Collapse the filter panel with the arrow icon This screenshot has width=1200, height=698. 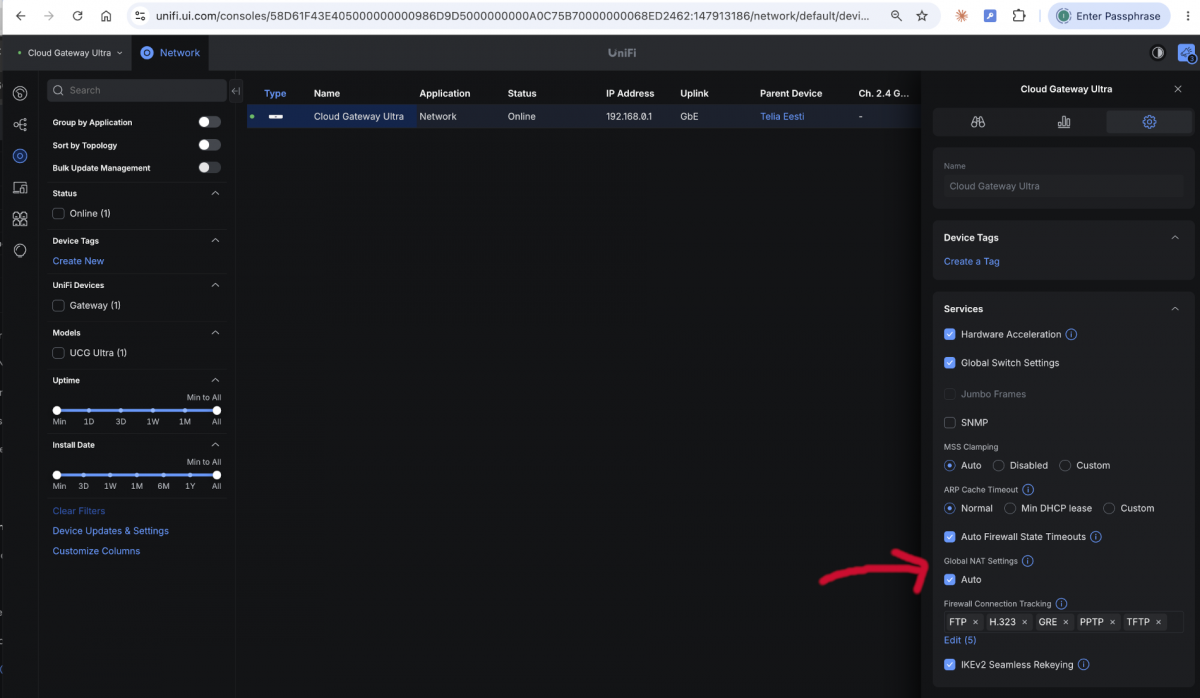pos(235,91)
